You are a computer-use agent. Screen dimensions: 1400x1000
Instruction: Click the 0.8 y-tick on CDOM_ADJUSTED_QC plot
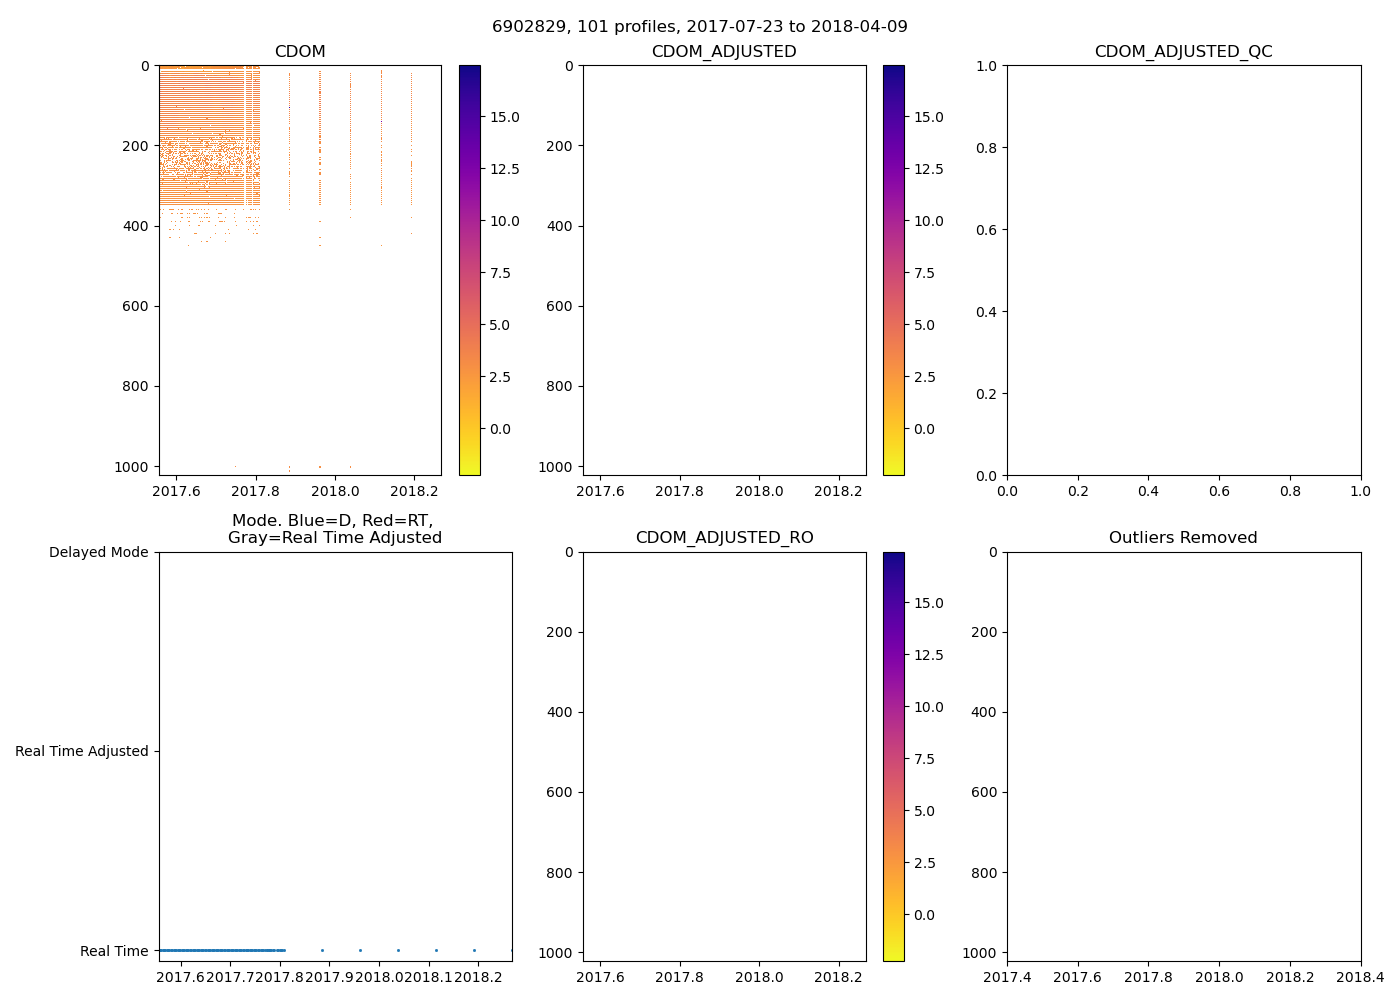(x=987, y=148)
